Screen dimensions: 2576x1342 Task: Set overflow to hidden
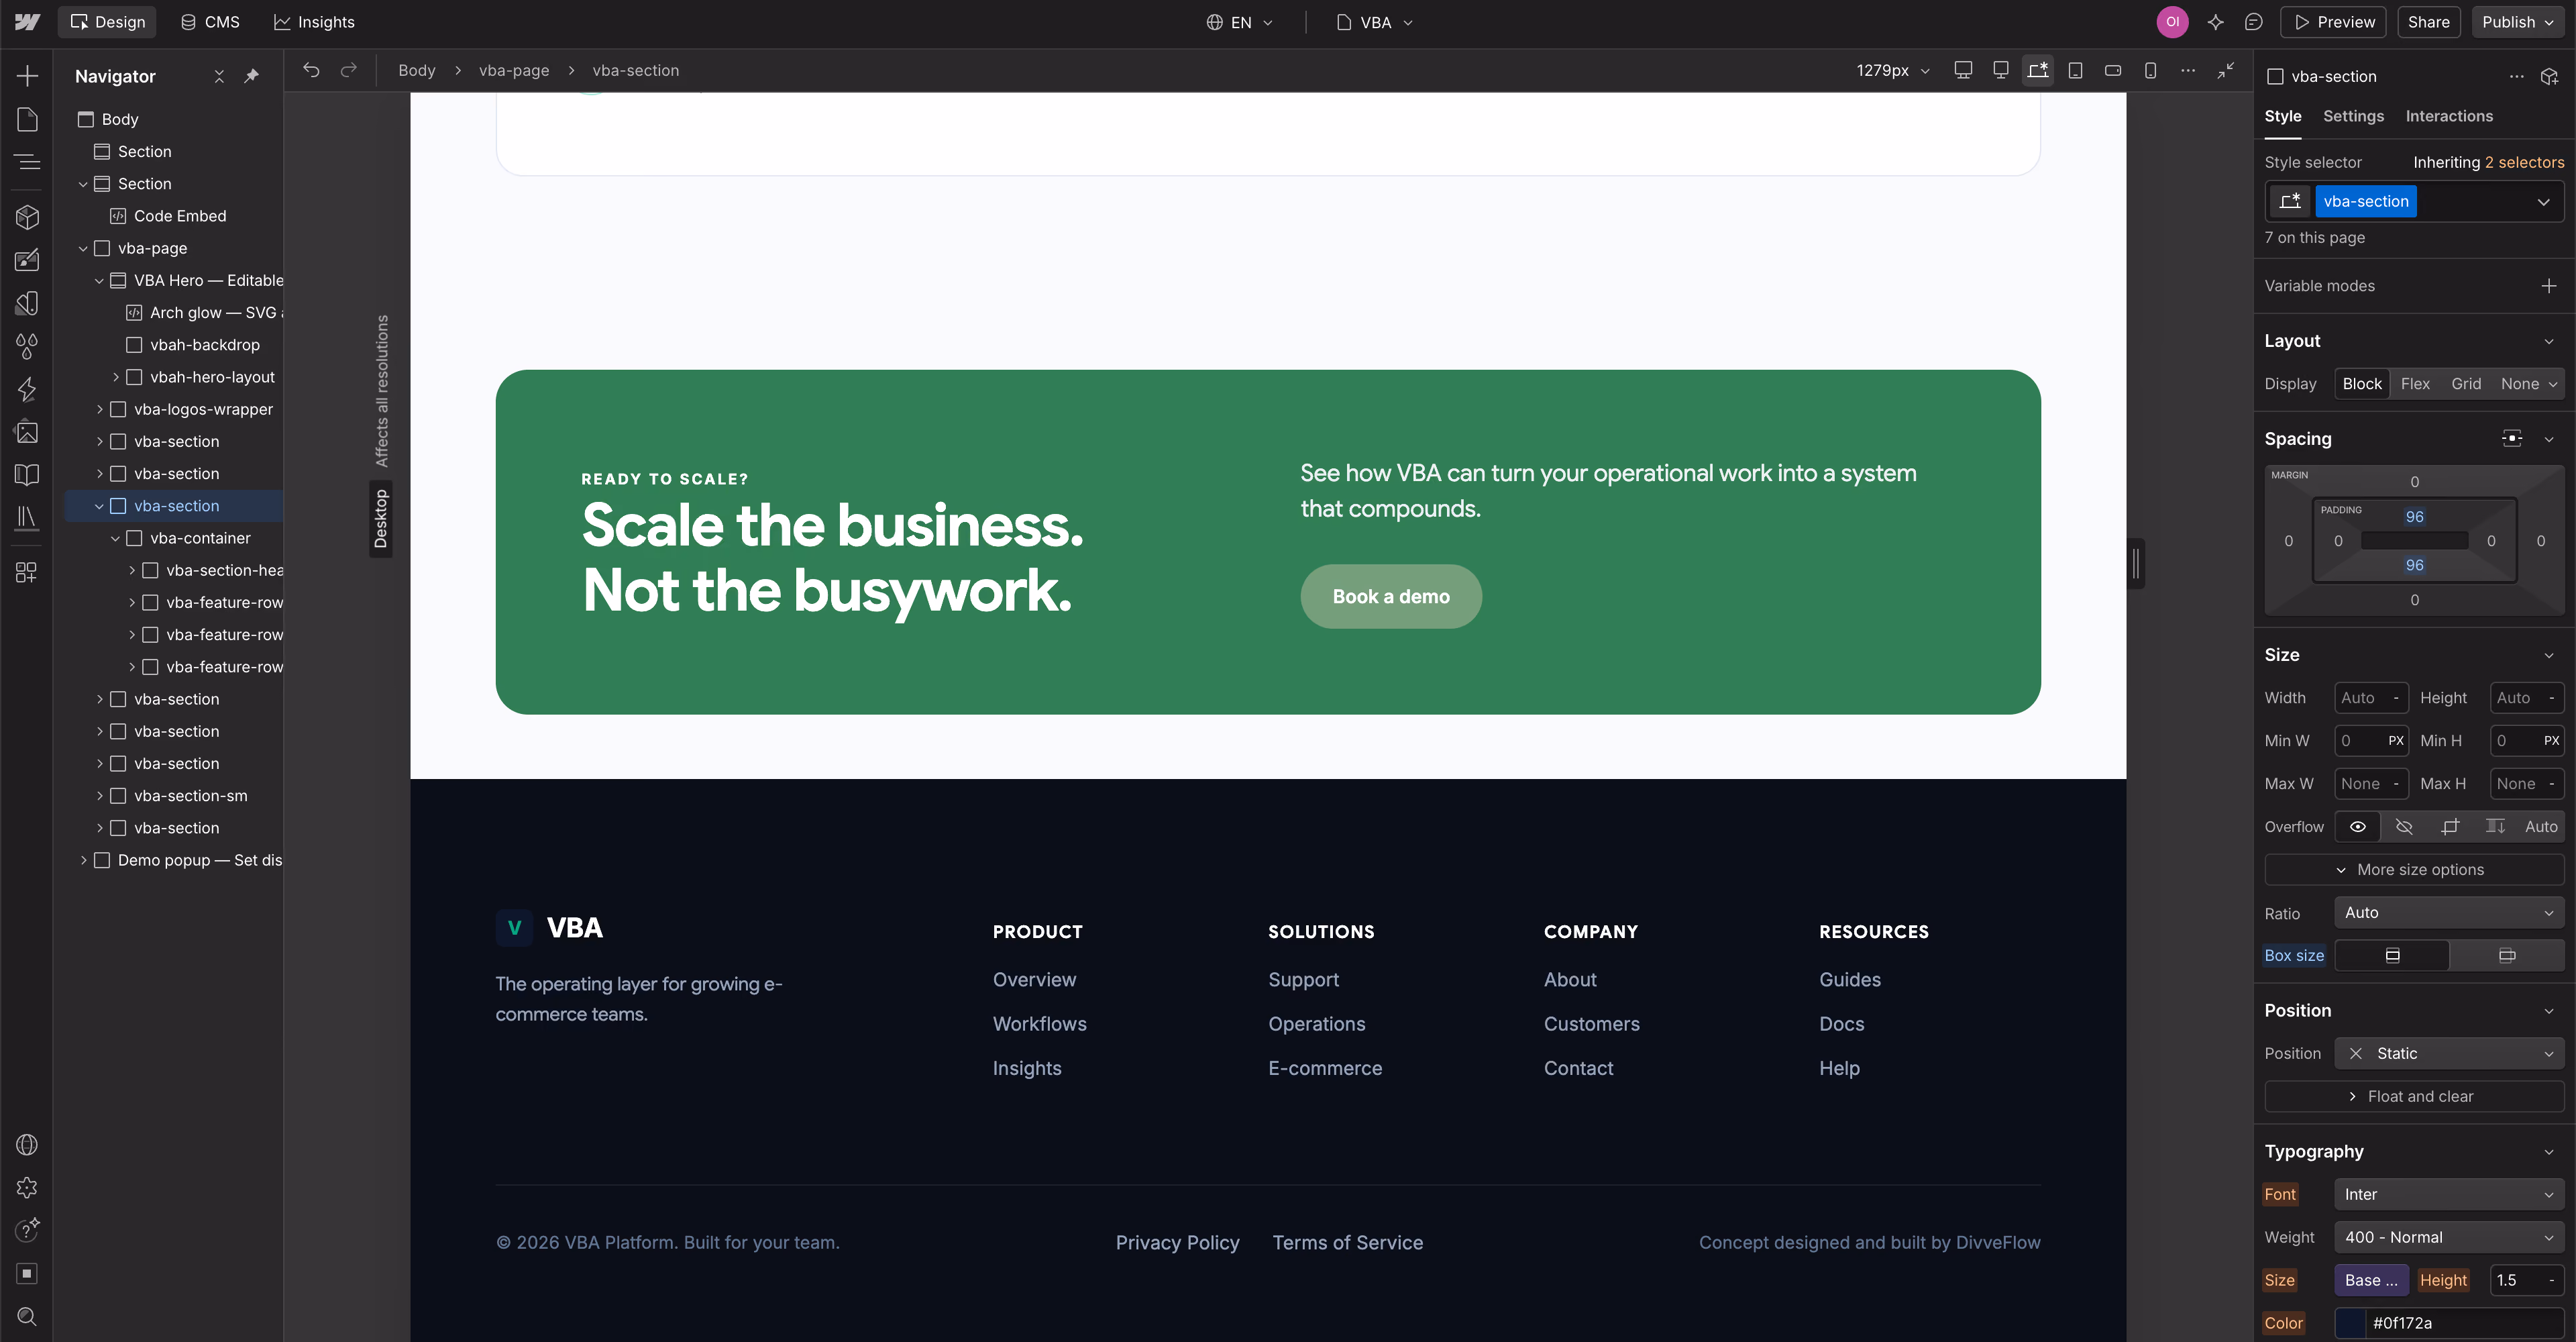(x=2404, y=827)
